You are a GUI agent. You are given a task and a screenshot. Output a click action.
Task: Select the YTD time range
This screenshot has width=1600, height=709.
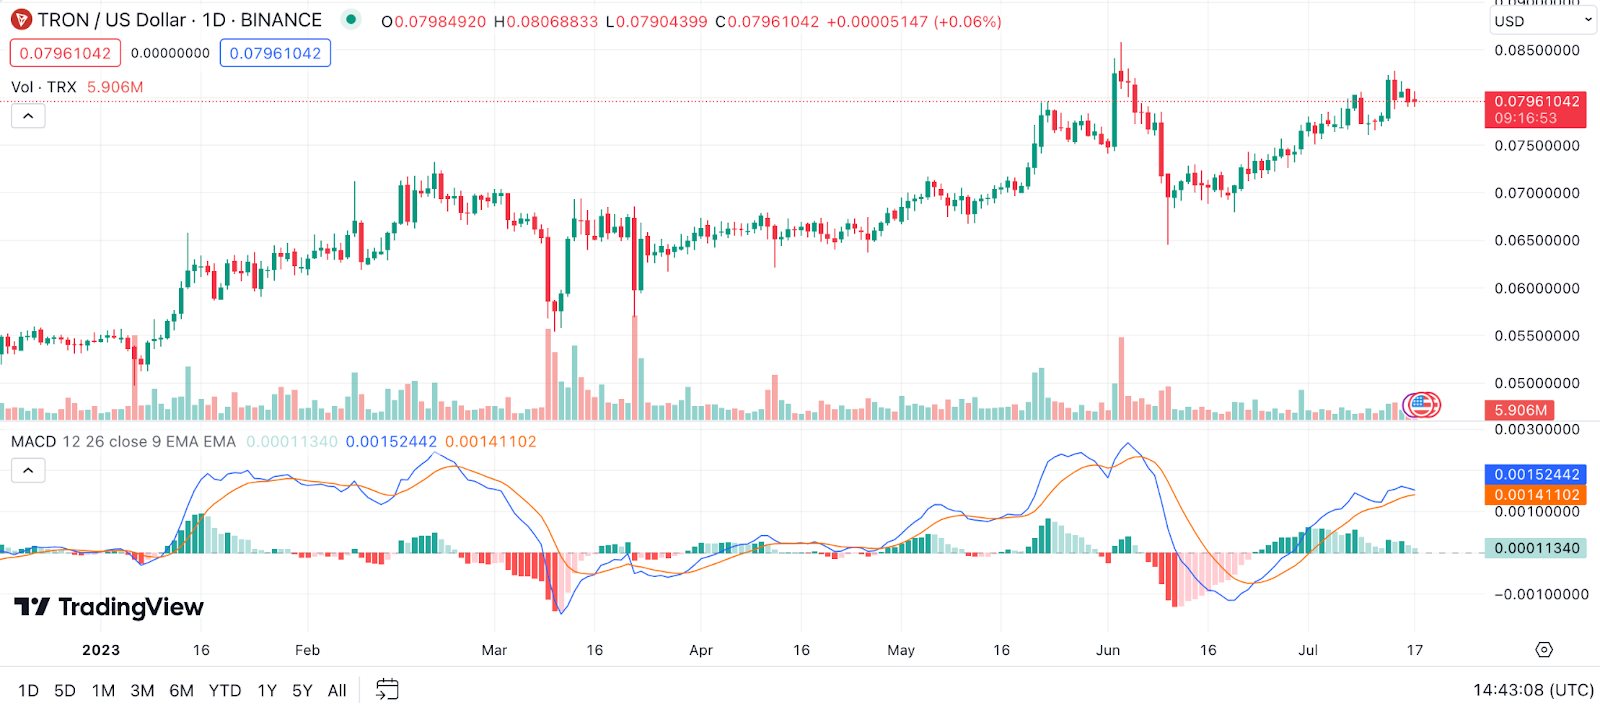pos(225,690)
